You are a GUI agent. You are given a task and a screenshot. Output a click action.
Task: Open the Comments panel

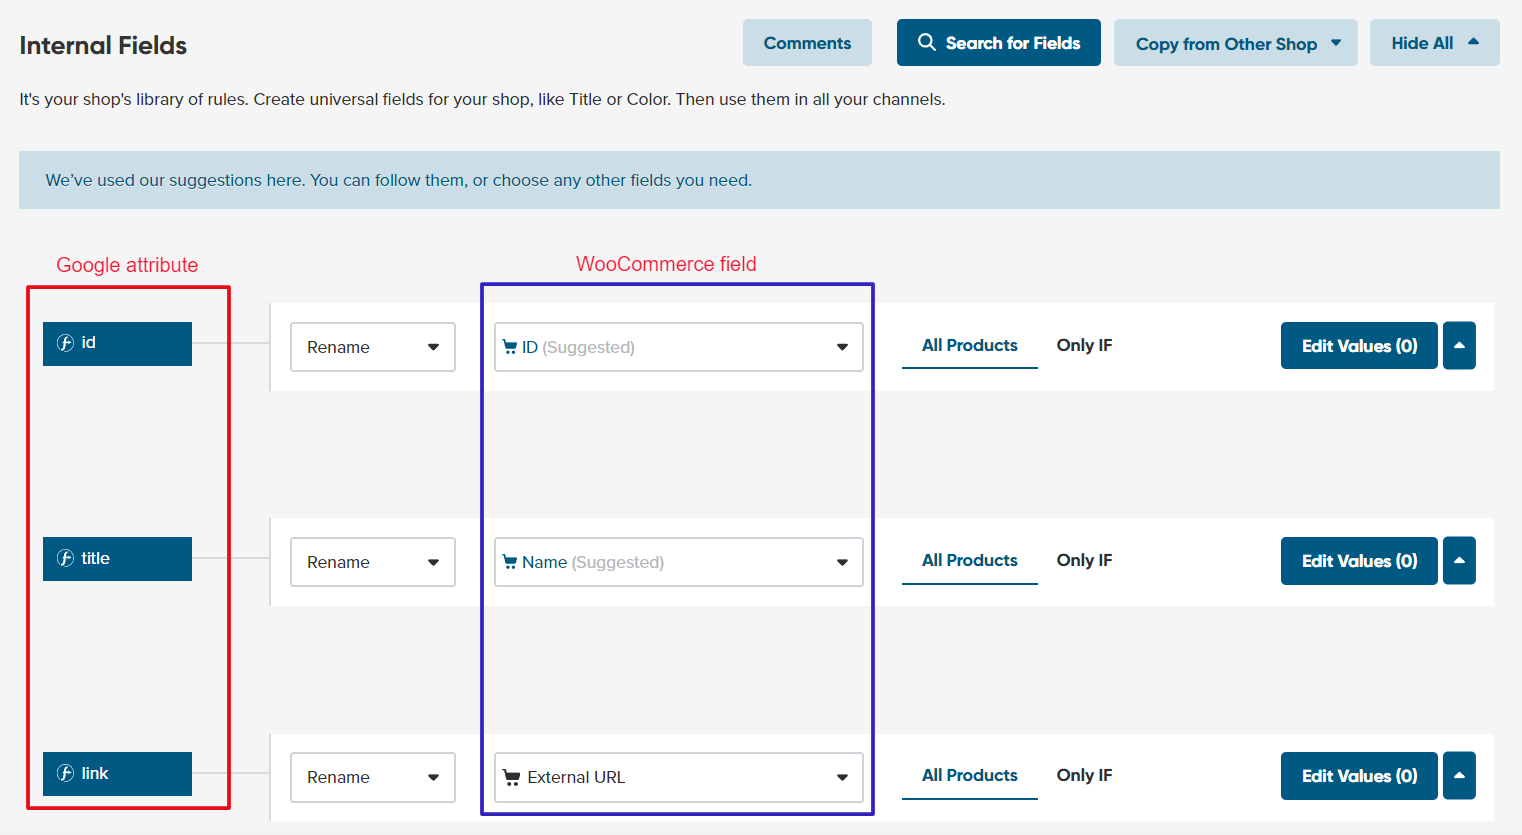point(807,43)
